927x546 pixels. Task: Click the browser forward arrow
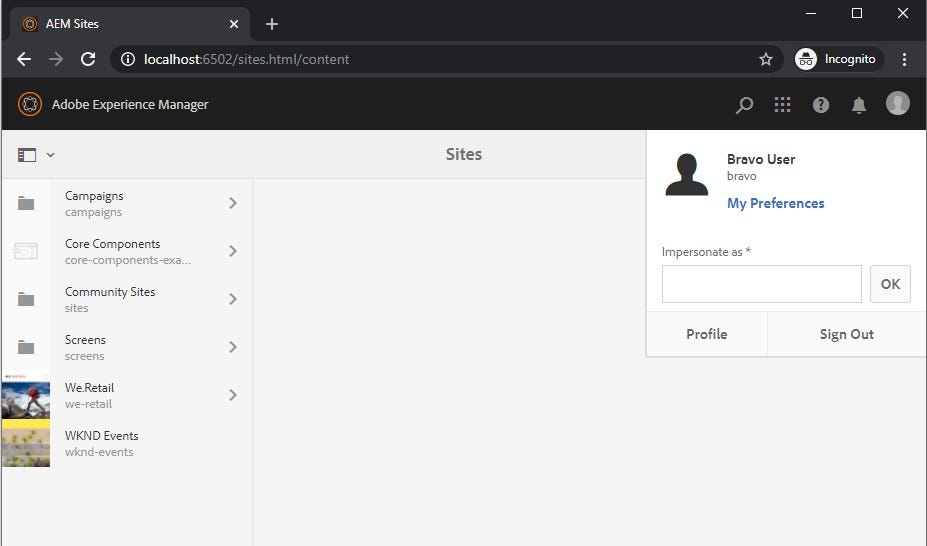pos(56,59)
